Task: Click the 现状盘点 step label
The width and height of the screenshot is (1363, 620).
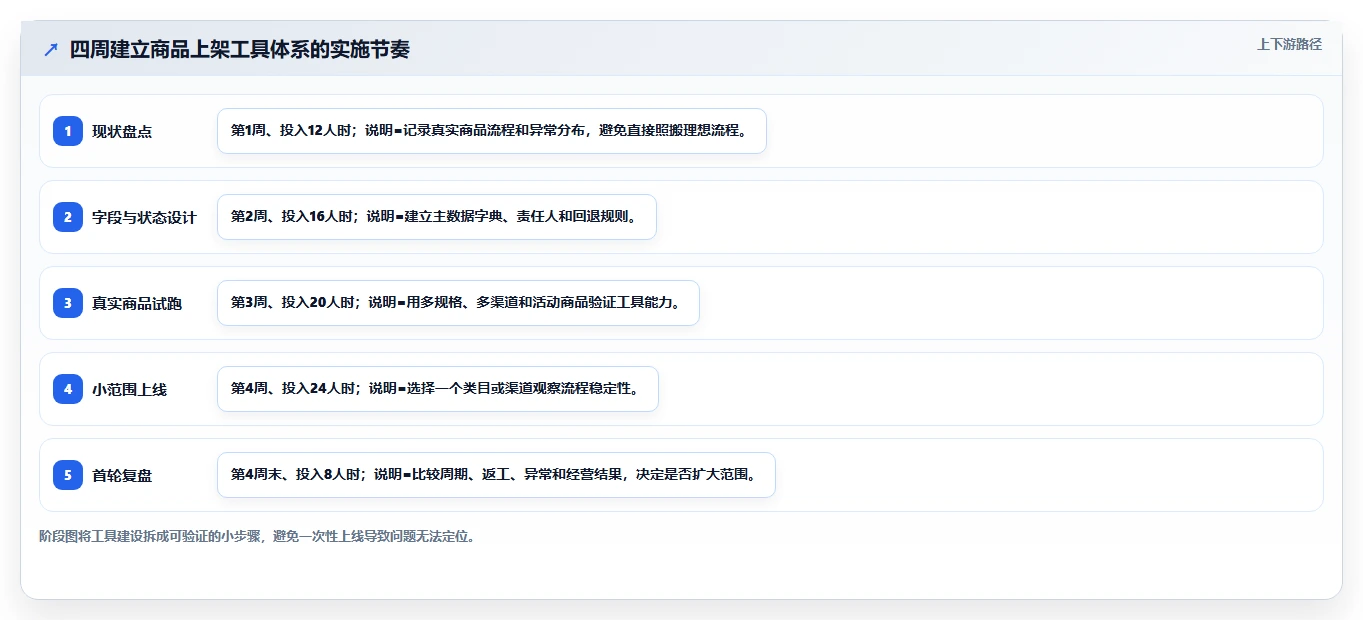Action: 122,131
